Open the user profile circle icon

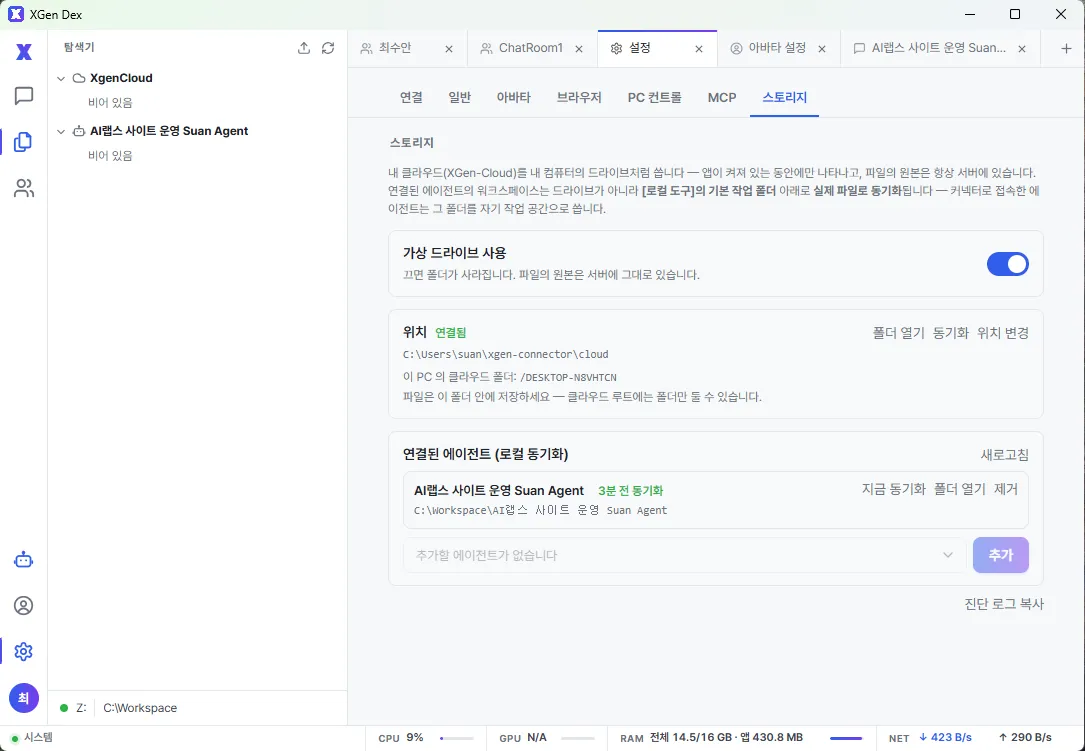tap(24, 606)
